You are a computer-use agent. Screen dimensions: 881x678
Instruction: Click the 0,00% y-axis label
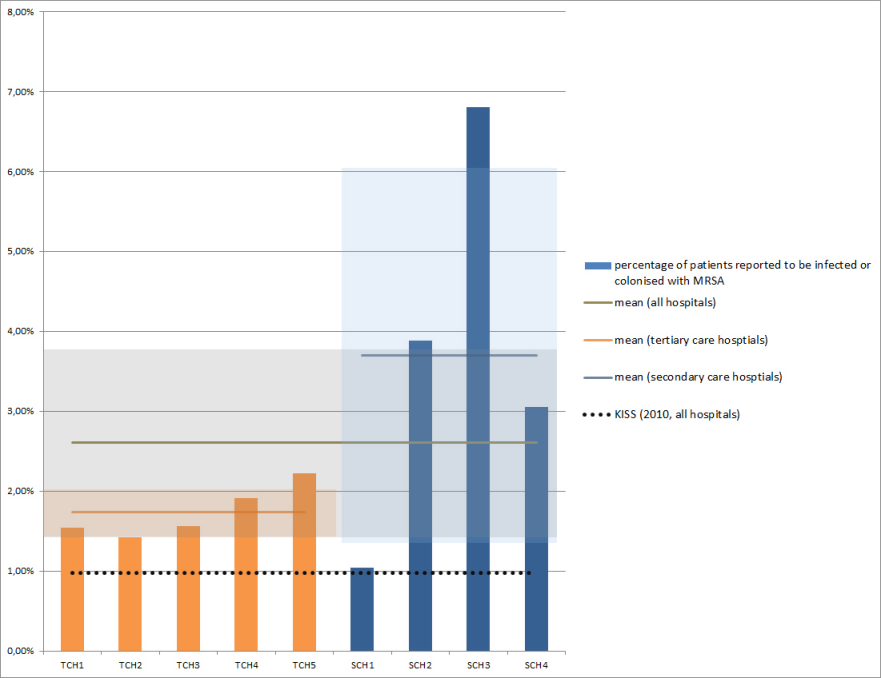(x=19, y=651)
